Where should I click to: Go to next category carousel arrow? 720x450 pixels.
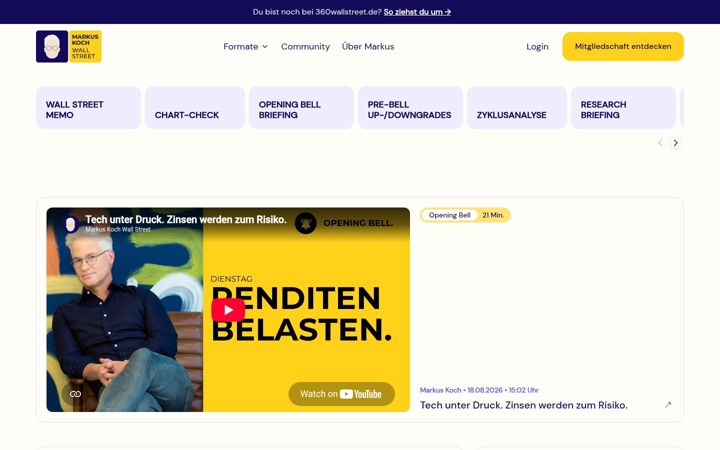(x=675, y=143)
